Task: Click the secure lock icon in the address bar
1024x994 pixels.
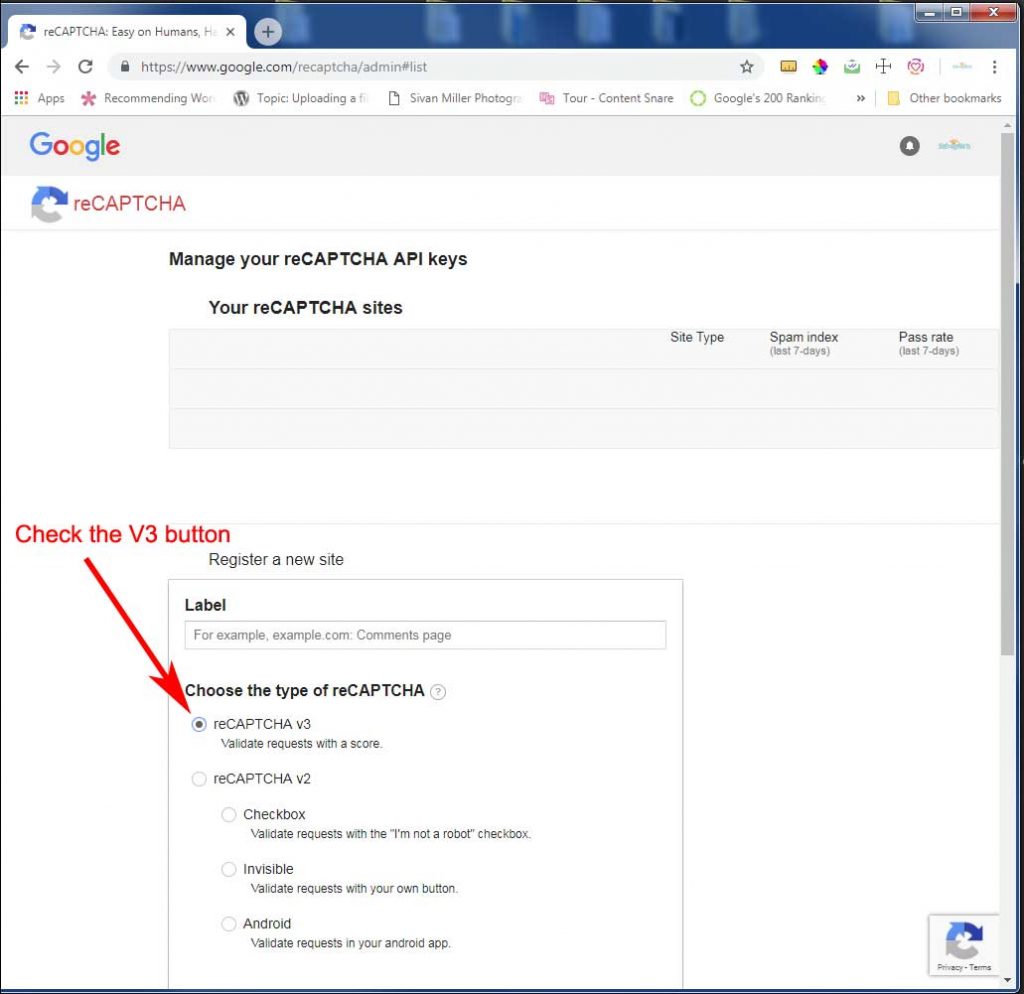Action: (125, 66)
